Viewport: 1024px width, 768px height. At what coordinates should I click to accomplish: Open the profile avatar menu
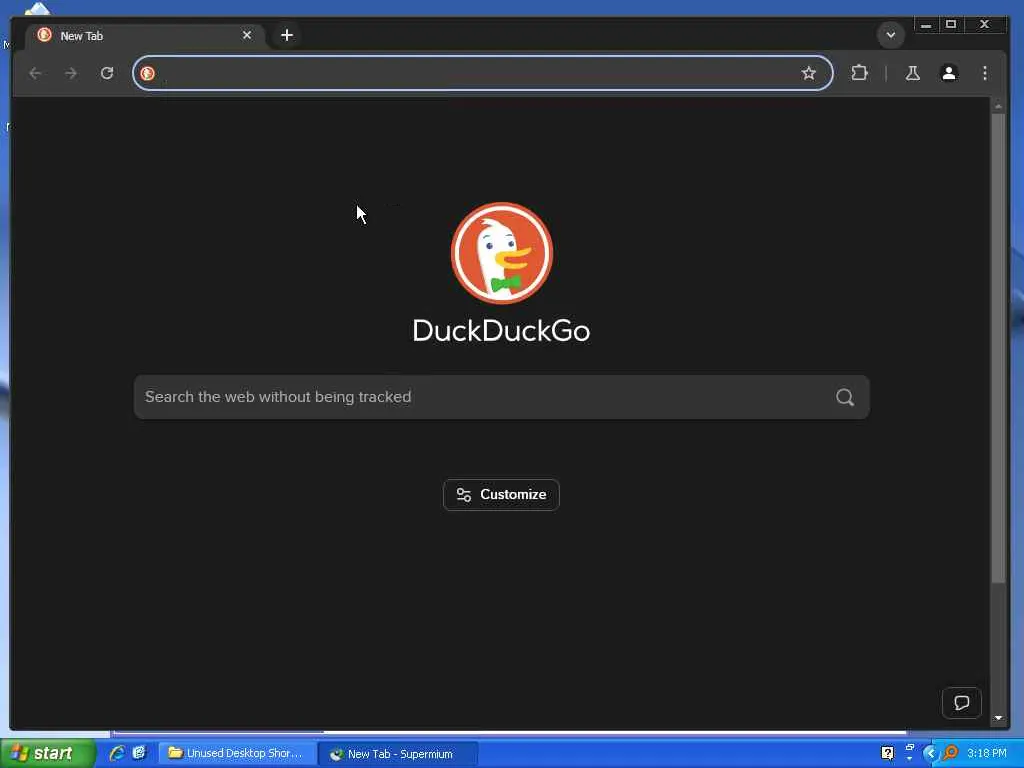pos(949,73)
